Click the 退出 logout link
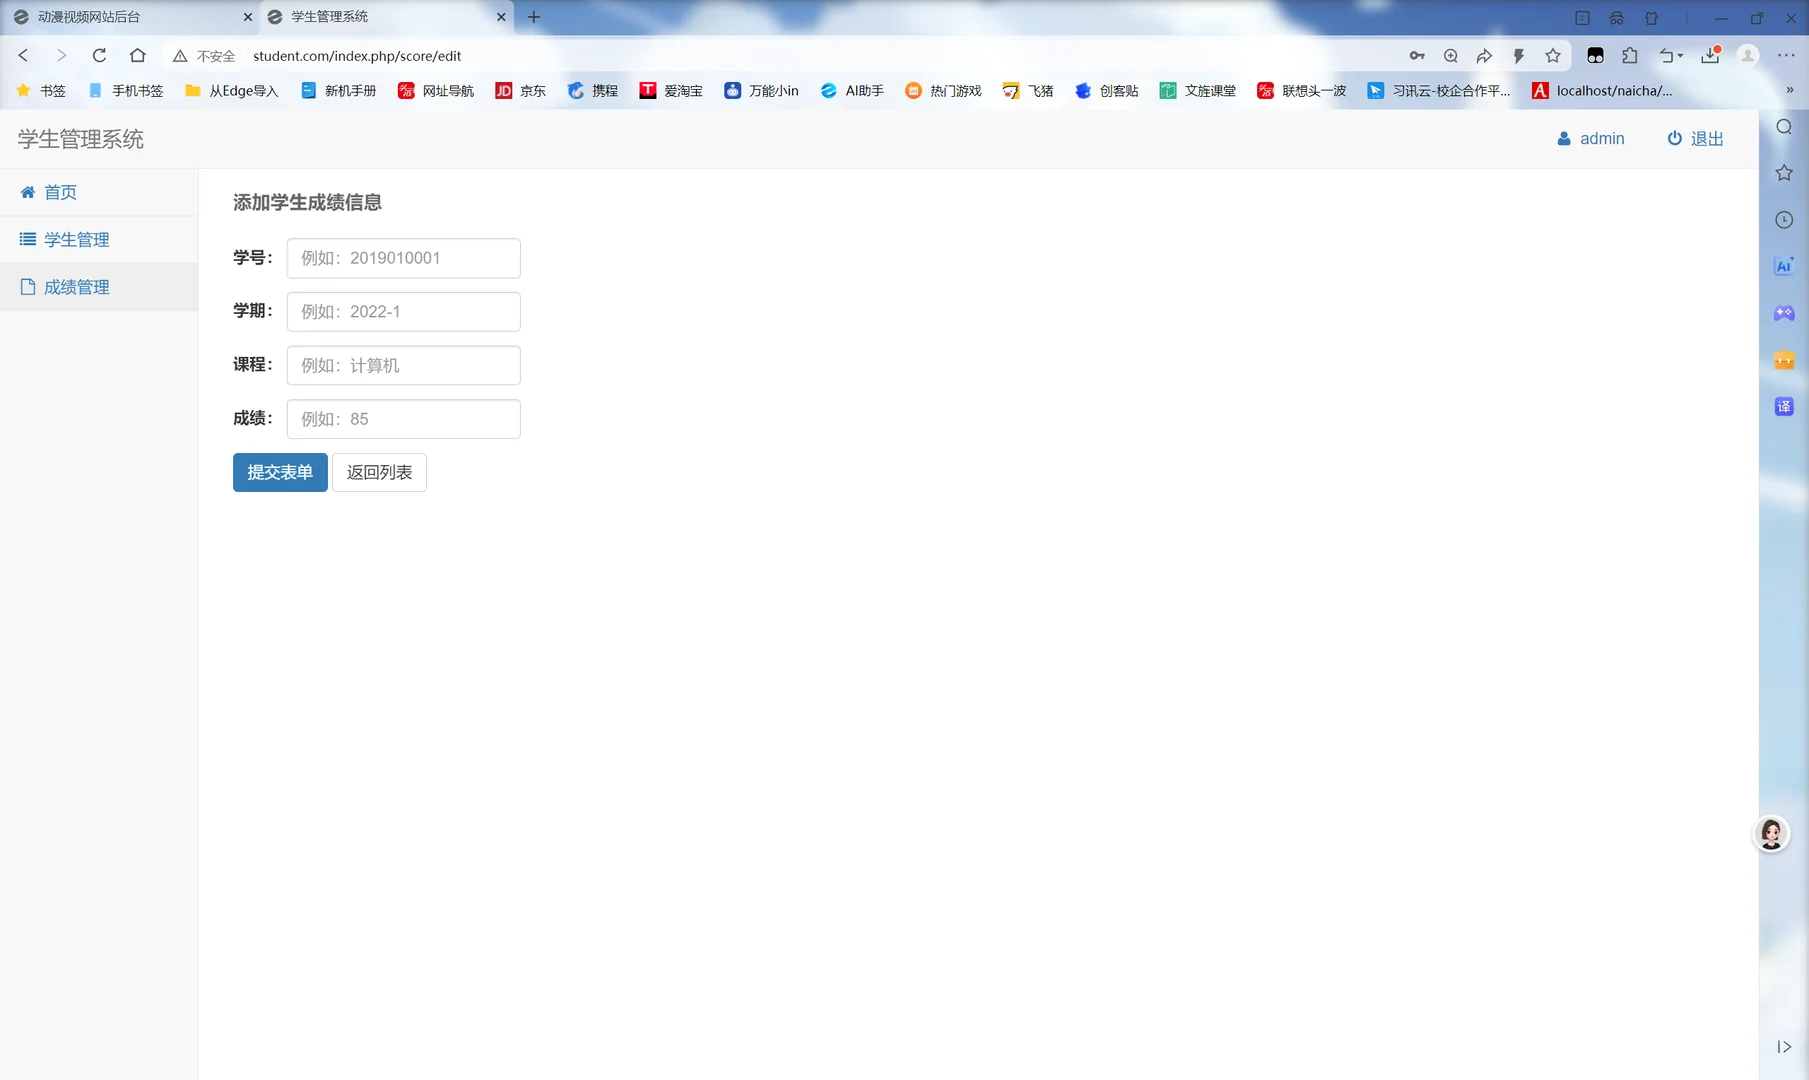1809x1080 pixels. 1694,138
